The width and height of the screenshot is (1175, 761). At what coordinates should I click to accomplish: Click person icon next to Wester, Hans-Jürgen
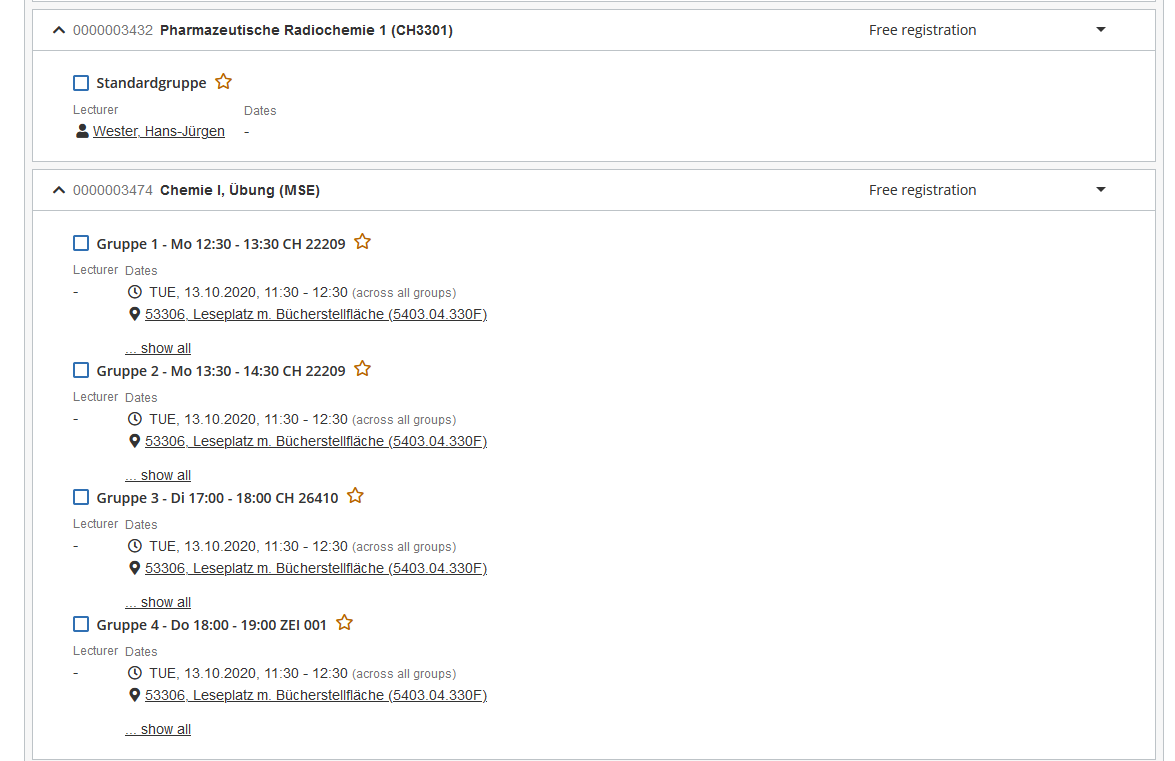pos(82,131)
